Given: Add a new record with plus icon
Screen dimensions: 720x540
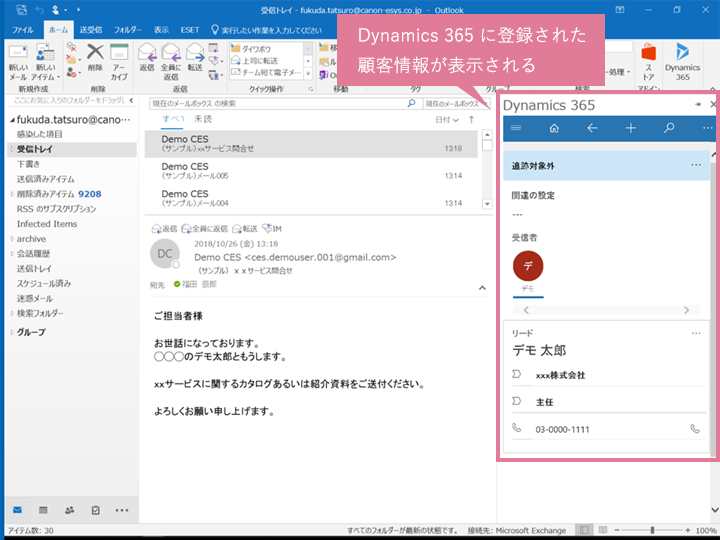Looking at the screenshot, I should [x=631, y=128].
